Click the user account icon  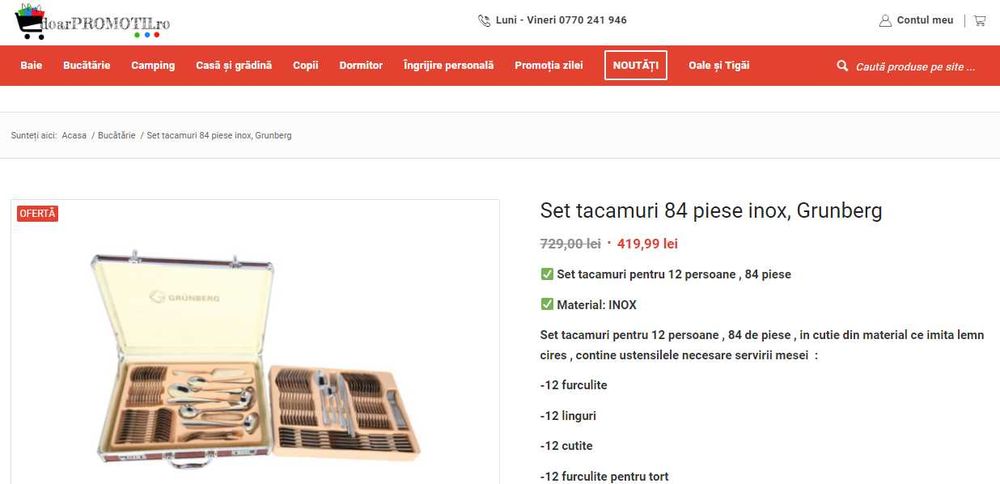click(x=885, y=20)
